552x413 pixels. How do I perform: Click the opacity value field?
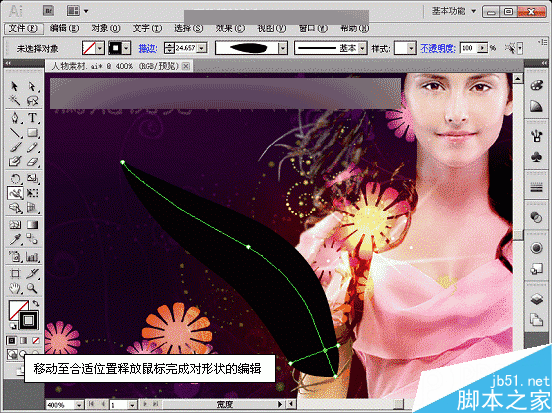(x=470, y=48)
